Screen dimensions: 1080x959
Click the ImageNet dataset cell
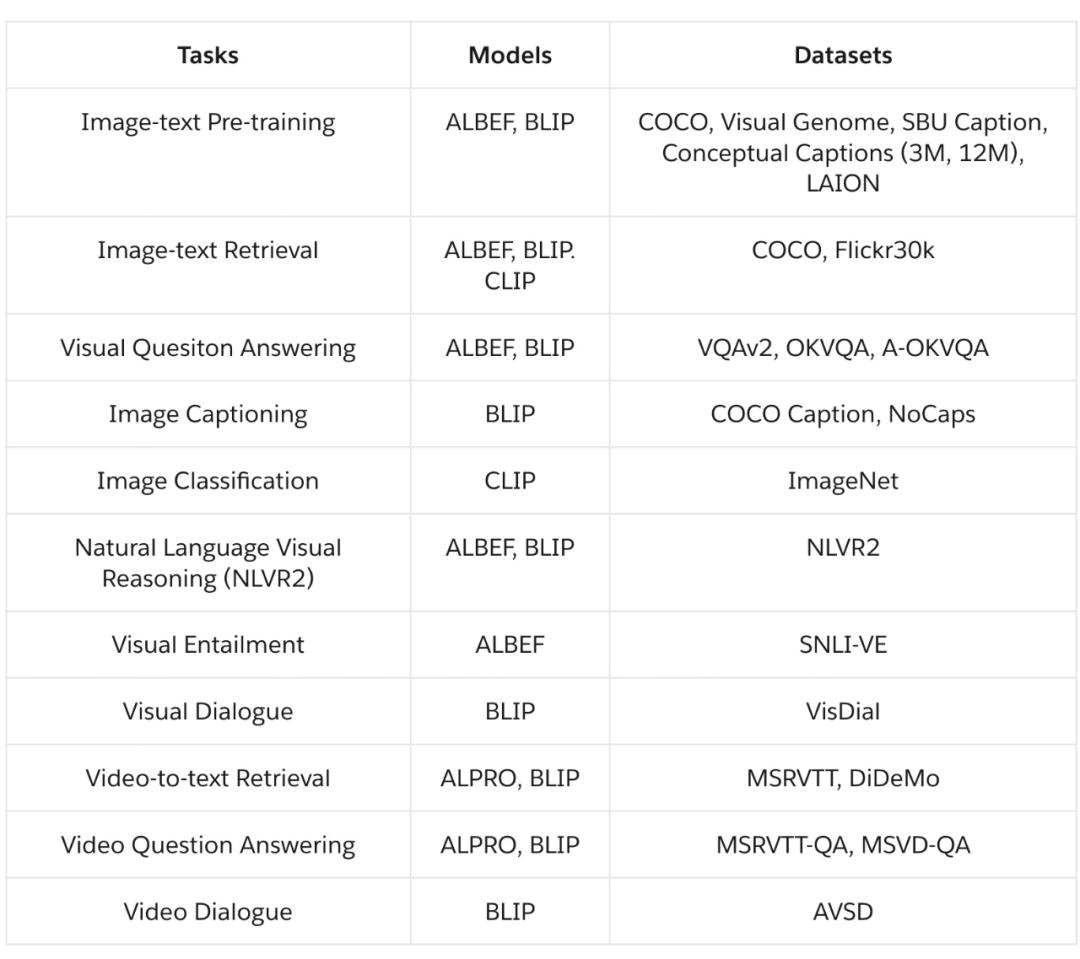842,481
